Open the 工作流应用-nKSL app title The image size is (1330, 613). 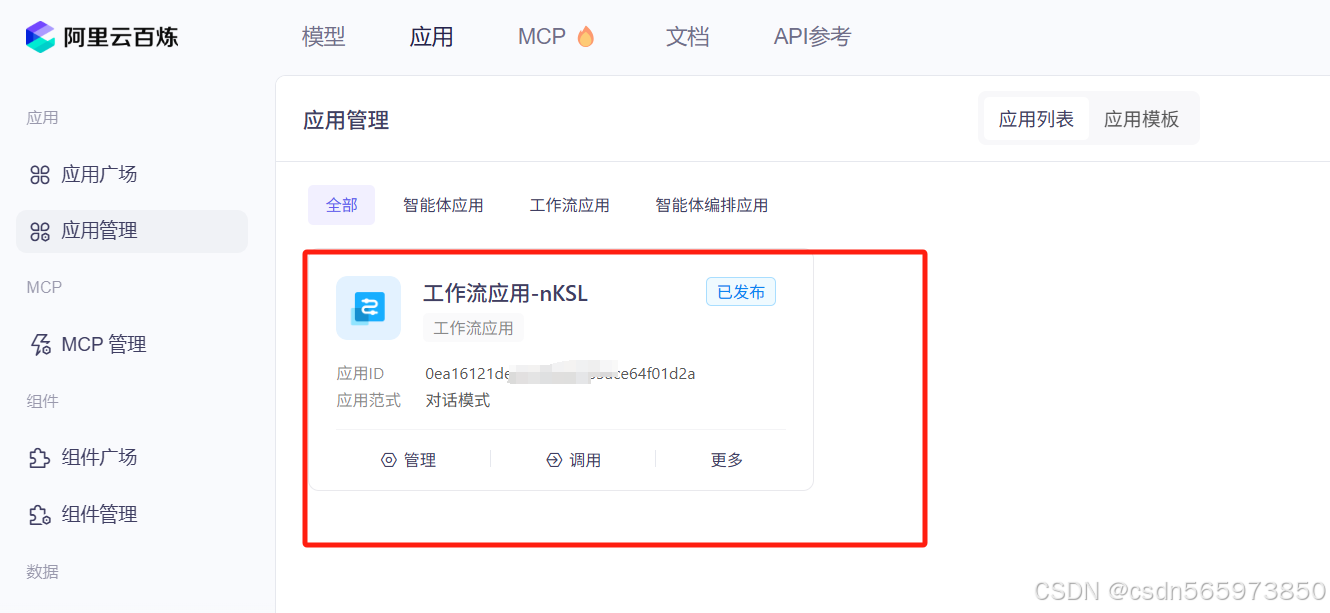point(505,293)
